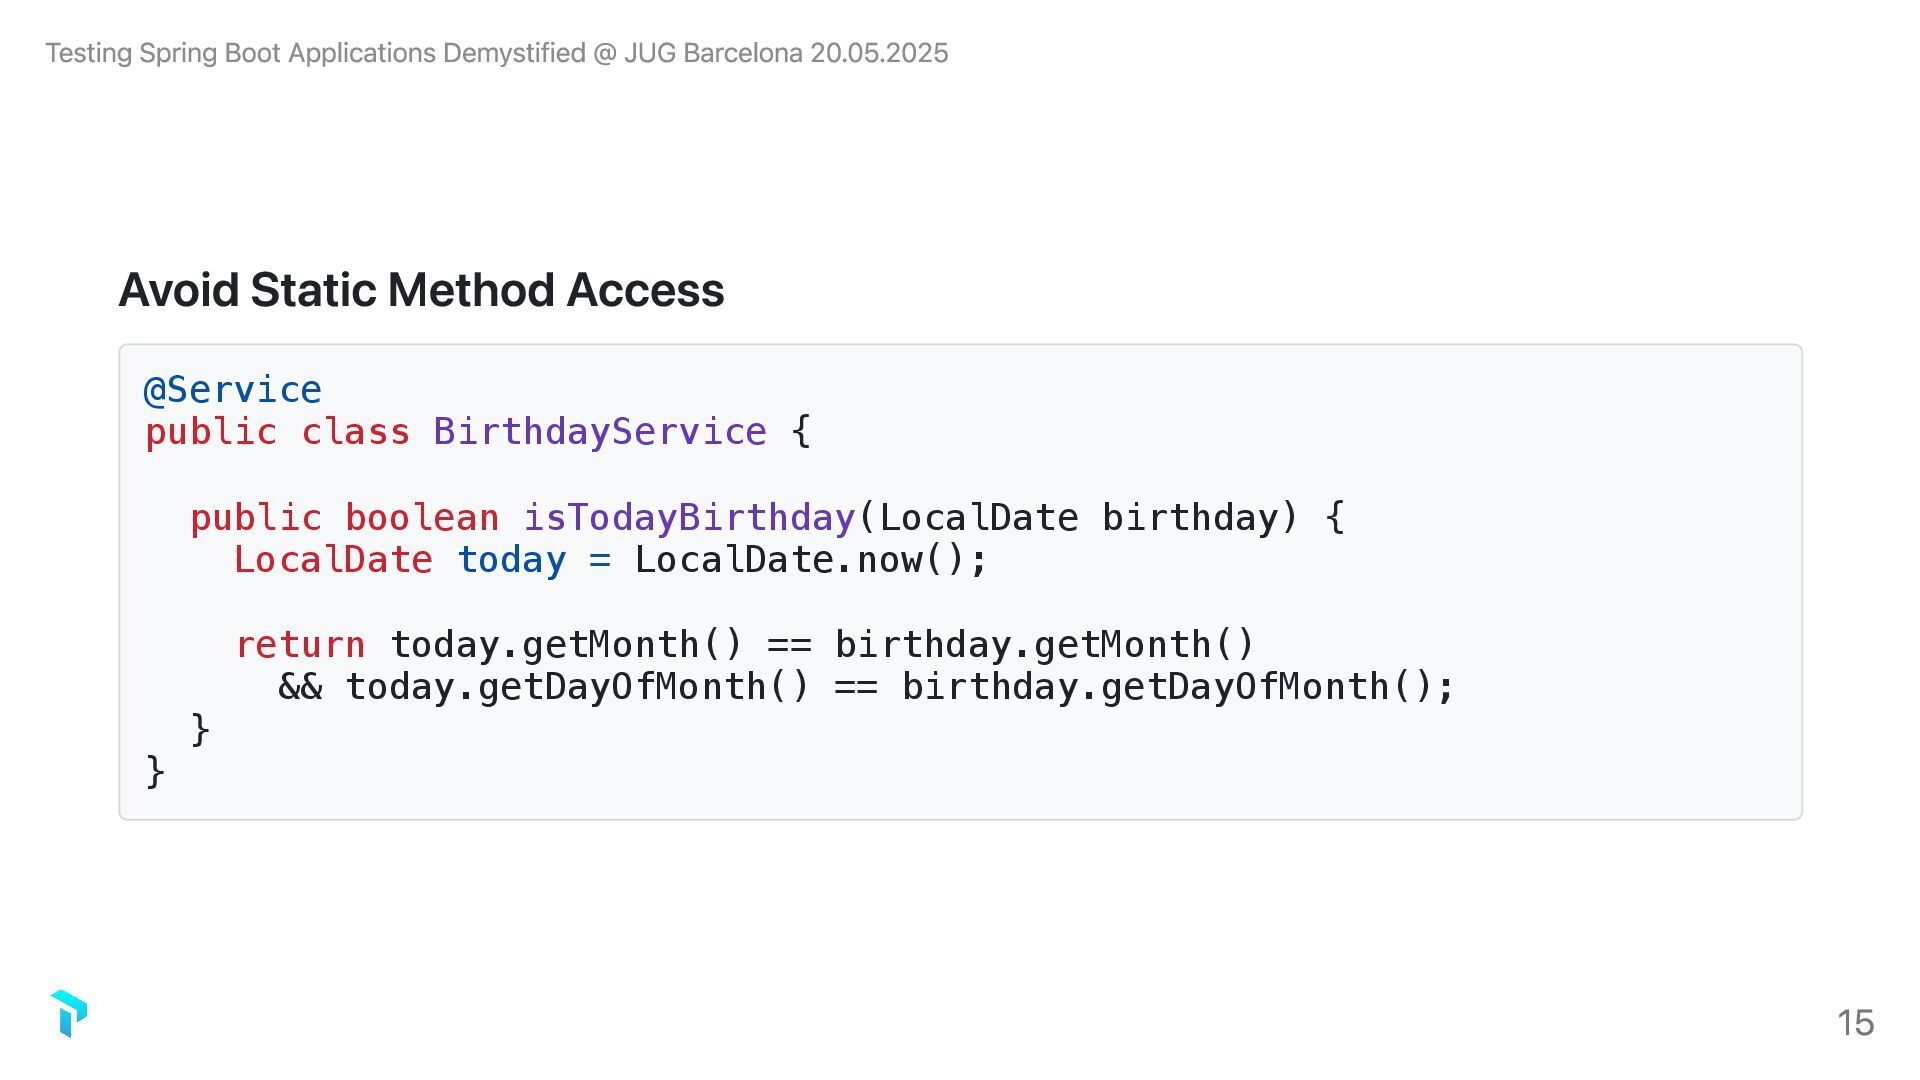
Task: Click the isTodayBirthday method name
Action: click(689, 518)
